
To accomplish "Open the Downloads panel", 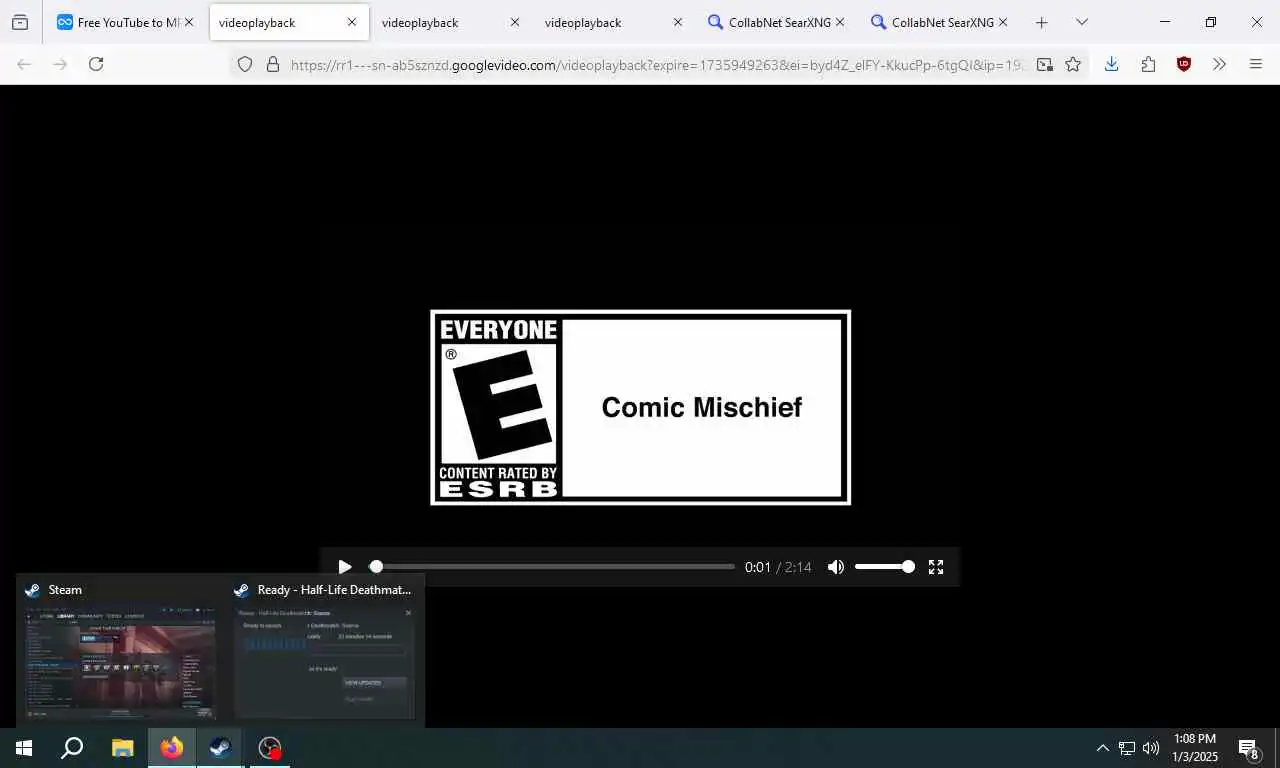I will tap(1111, 64).
